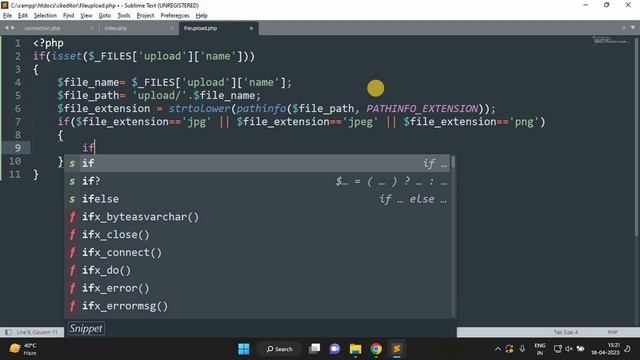Click the Snippet kind label link

(86, 329)
